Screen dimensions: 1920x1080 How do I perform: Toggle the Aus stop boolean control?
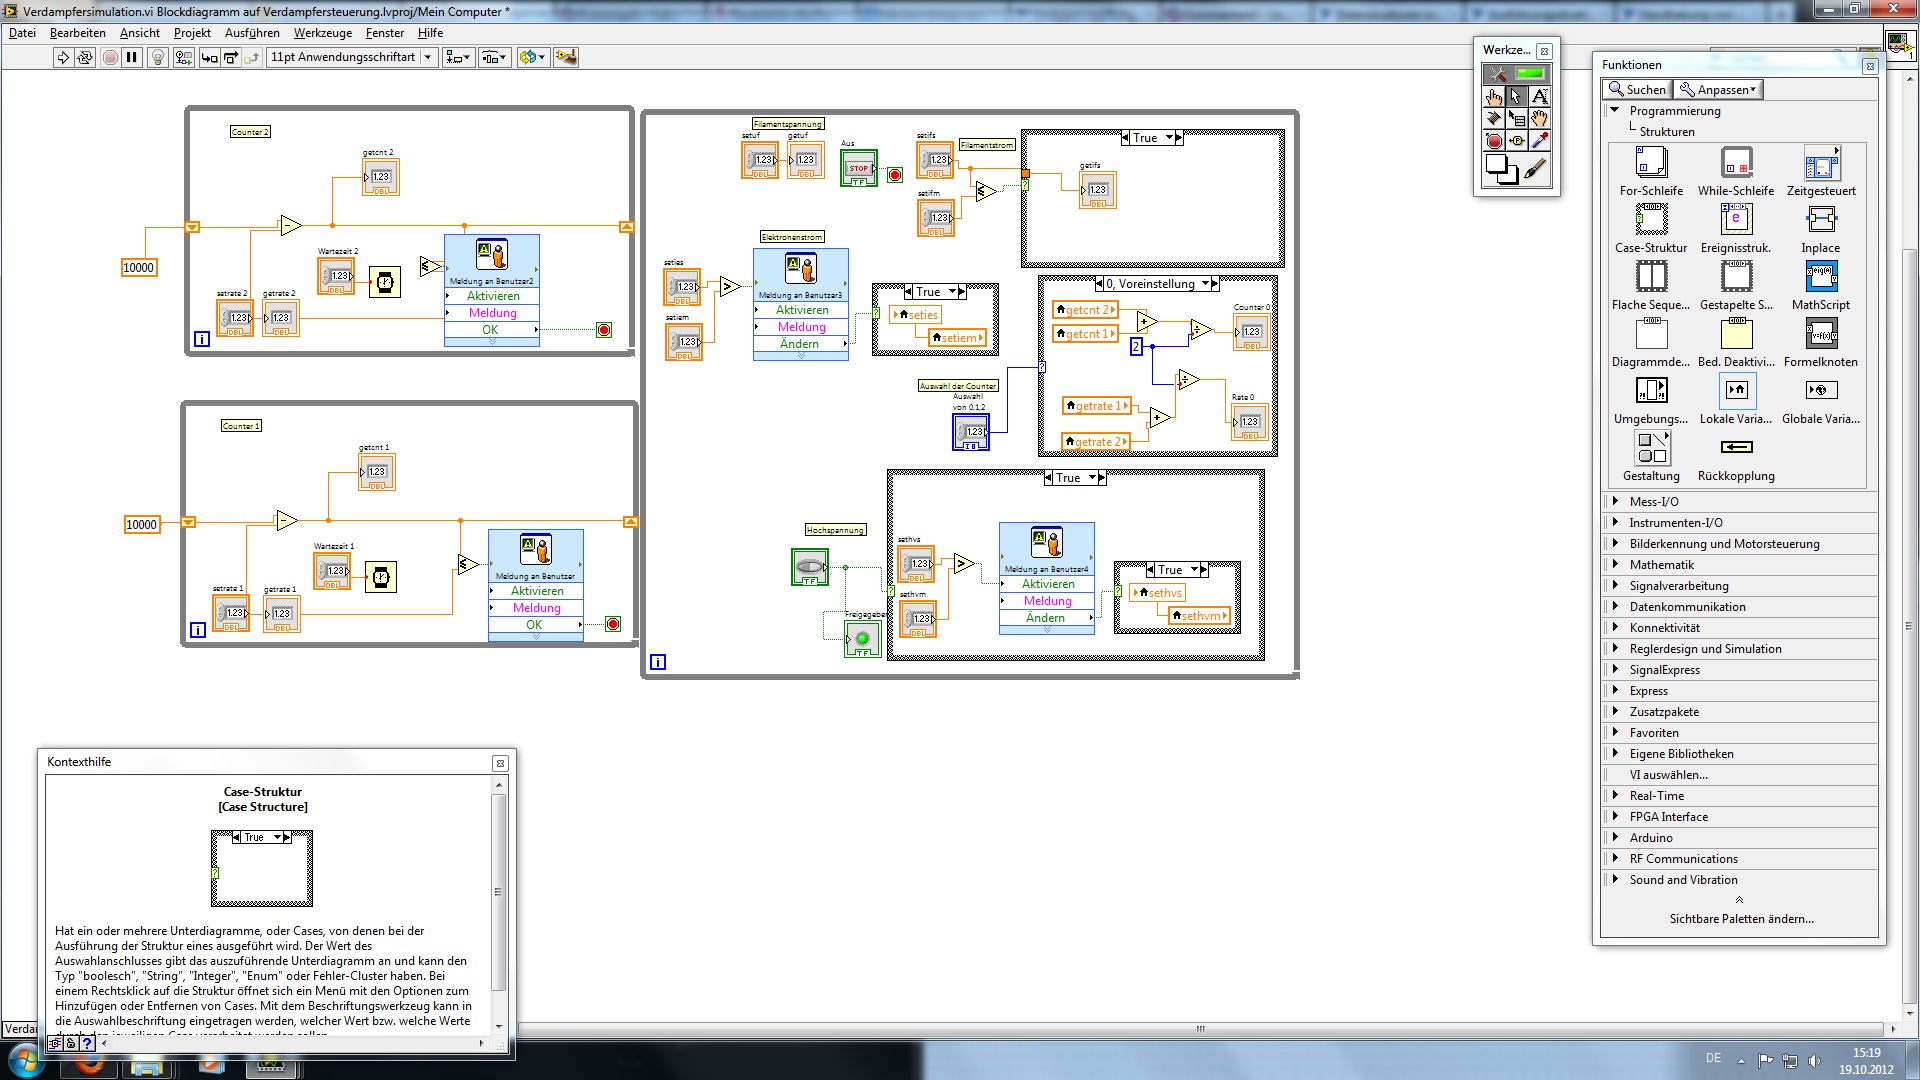pos(858,169)
